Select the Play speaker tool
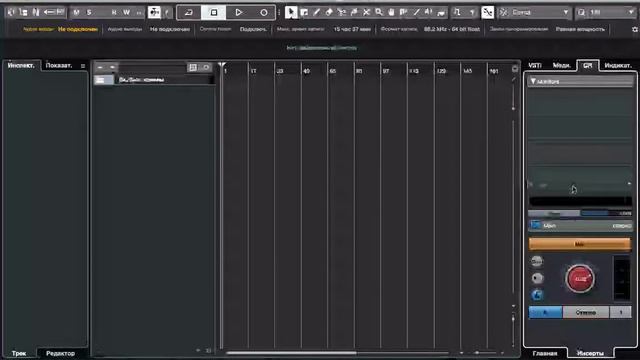This screenshot has height=360, width=640. tap(429, 13)
